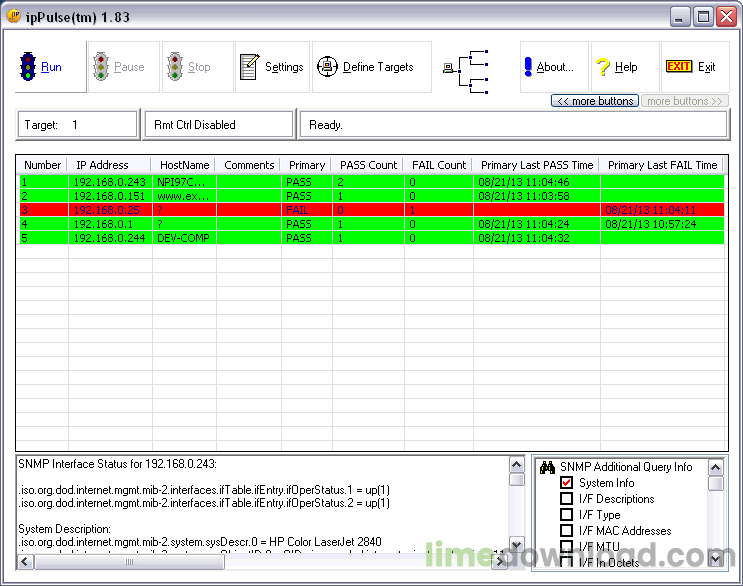743x586 pixels.
Task: Click the yellow Help question mark icon
Action: point(603,67)
